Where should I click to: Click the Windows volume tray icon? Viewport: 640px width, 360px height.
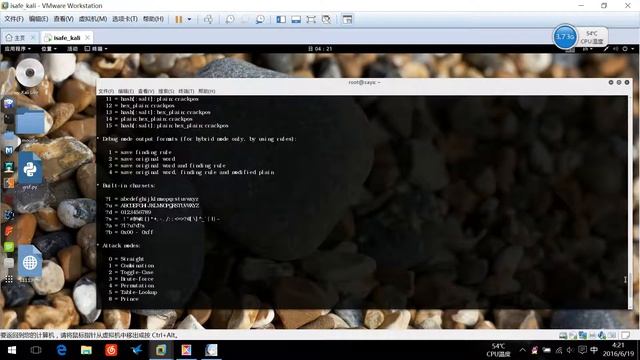click(570, 350)
